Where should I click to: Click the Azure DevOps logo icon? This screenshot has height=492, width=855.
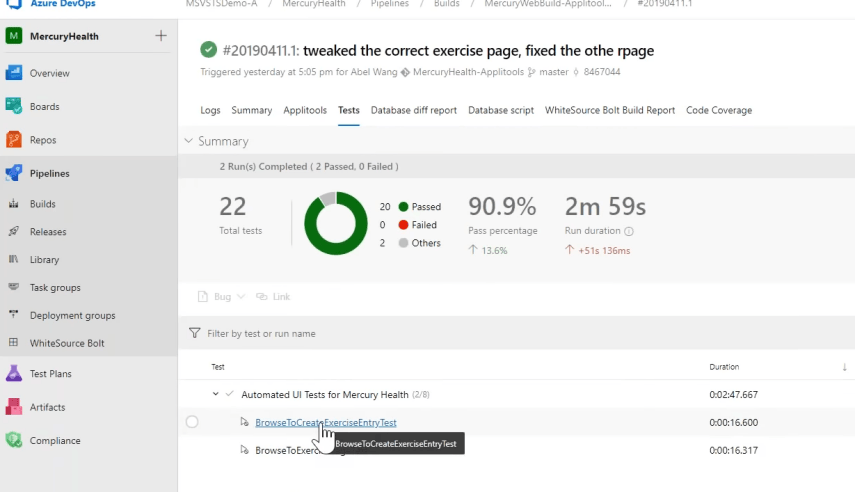(14, 3)
